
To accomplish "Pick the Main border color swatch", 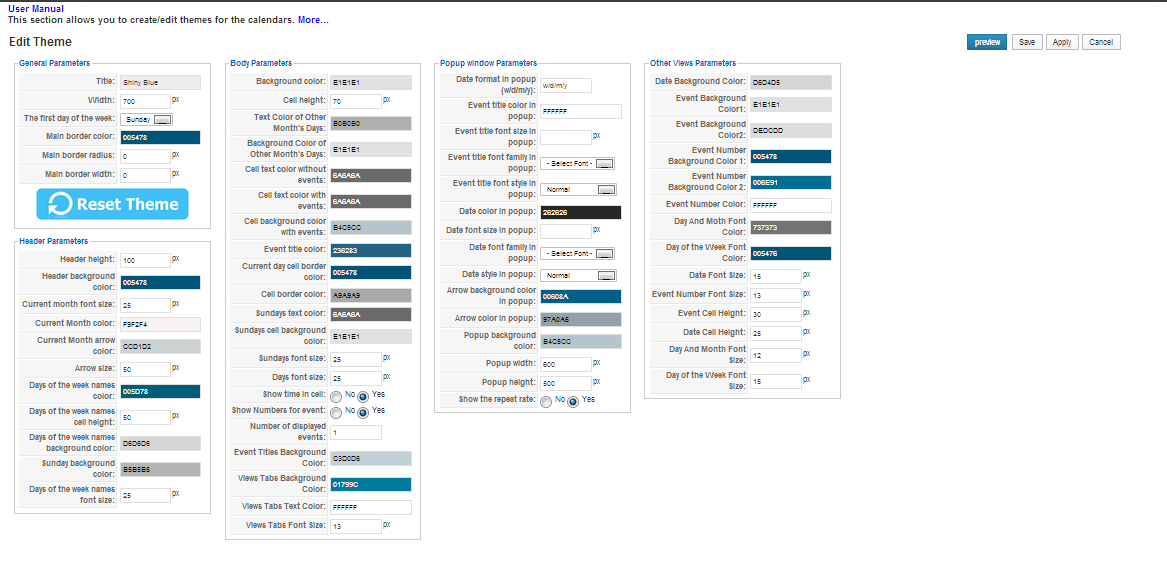I will [x=160, y=137].
